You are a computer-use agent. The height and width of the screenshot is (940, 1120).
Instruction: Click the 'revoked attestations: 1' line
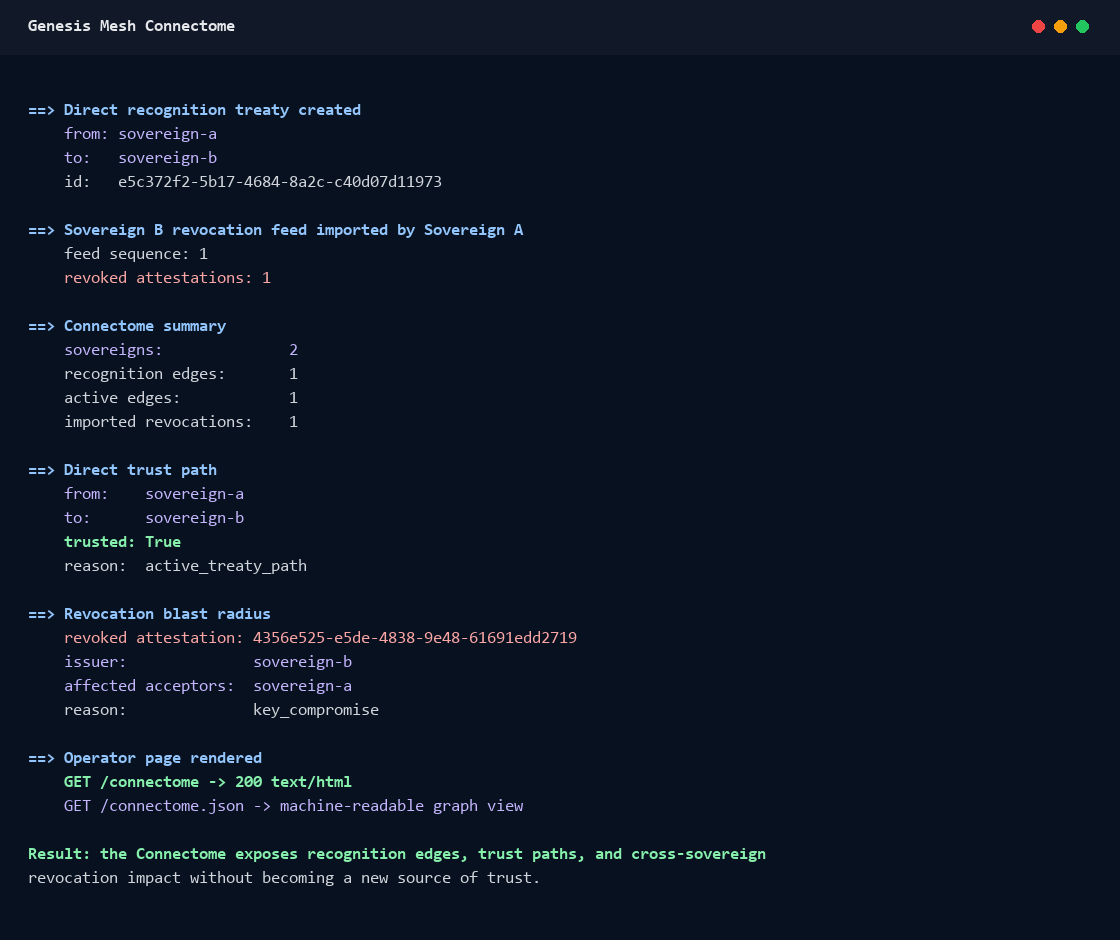167,278
